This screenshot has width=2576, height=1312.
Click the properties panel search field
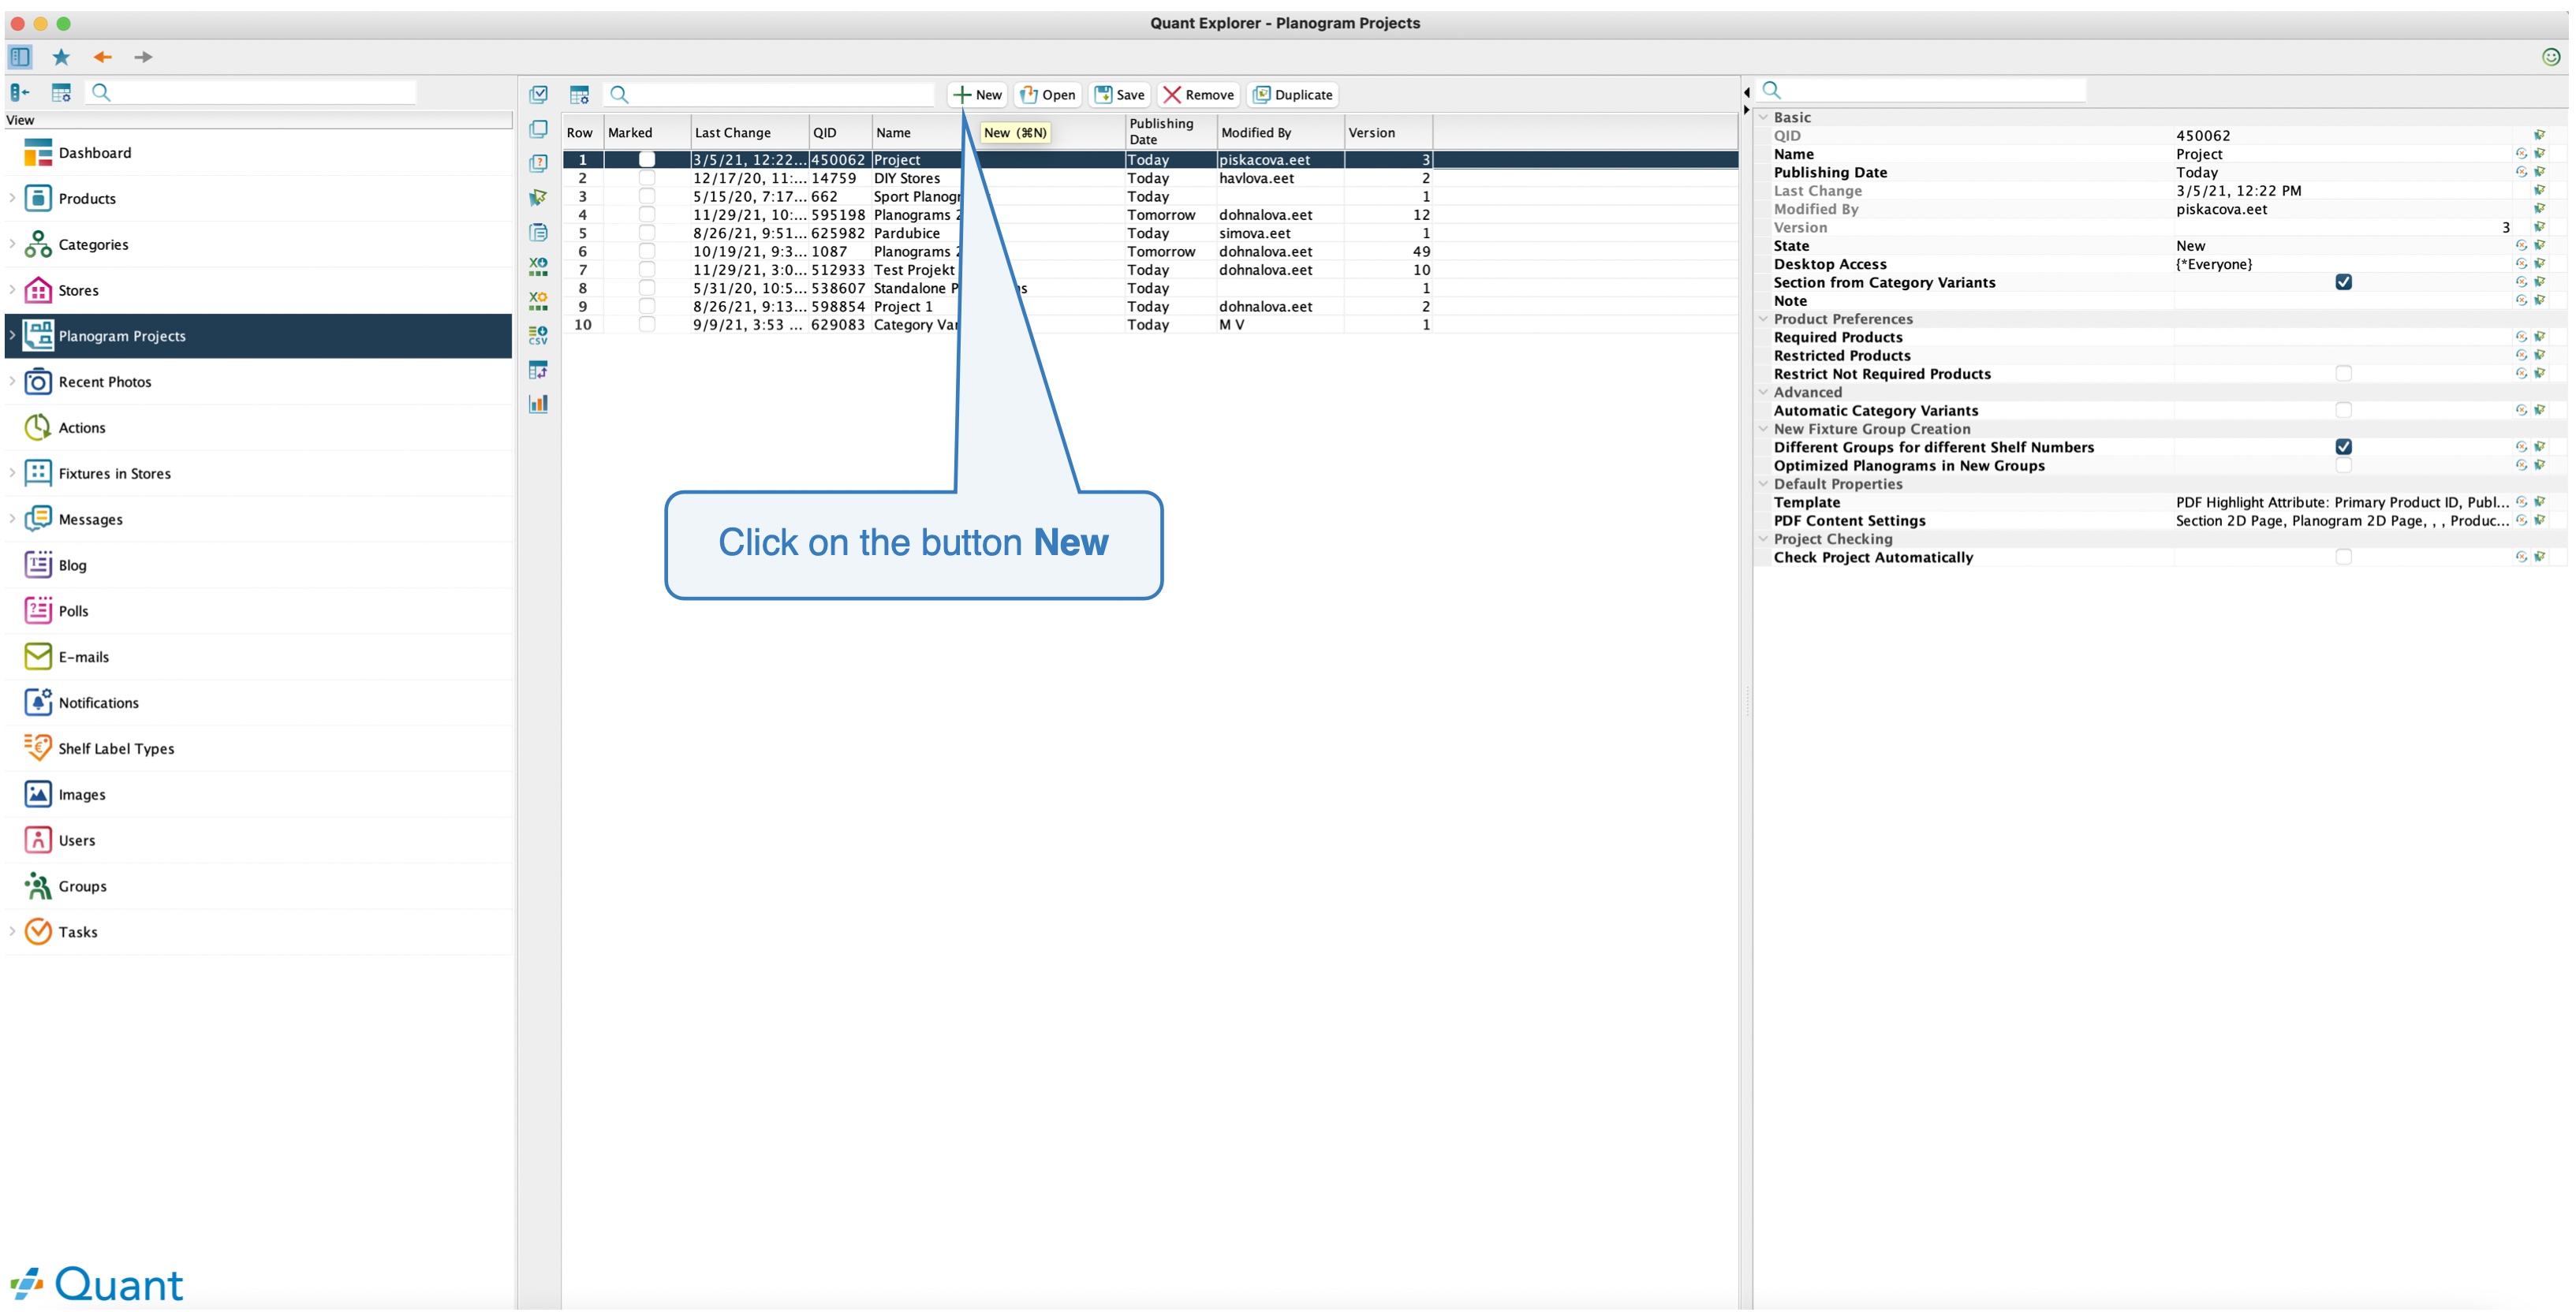coord(1923,90)
